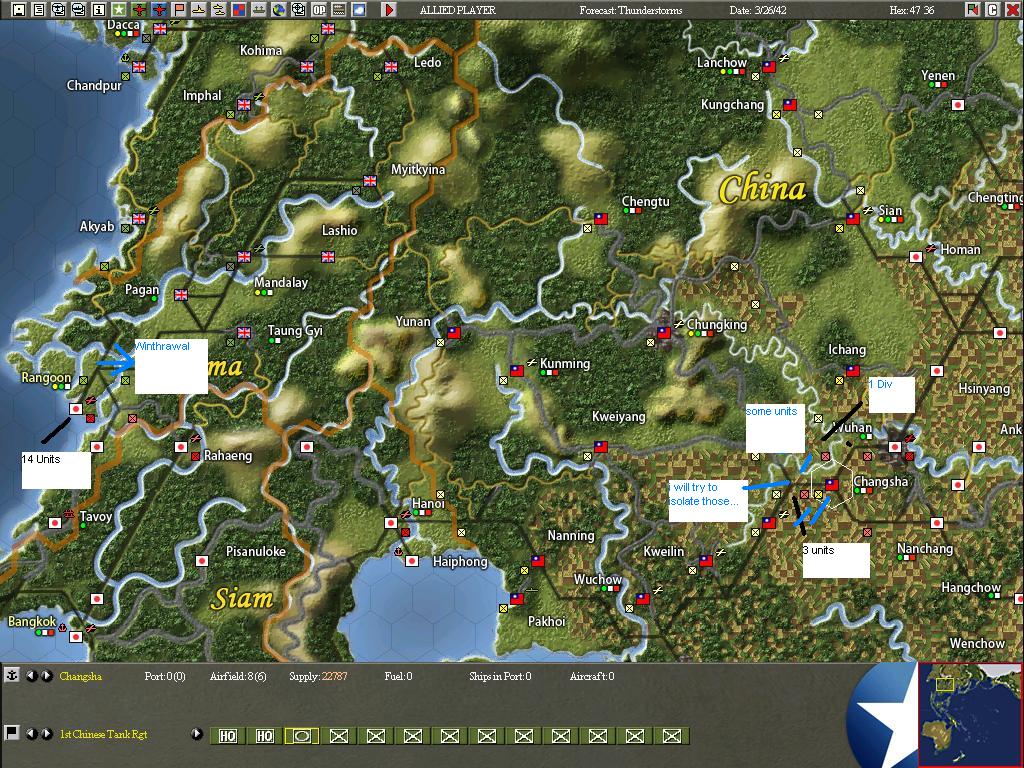Viewport: 1024px width, 768px height.
Task: Select the Chinese flag at Ichang
Action: tap(853, 371)
